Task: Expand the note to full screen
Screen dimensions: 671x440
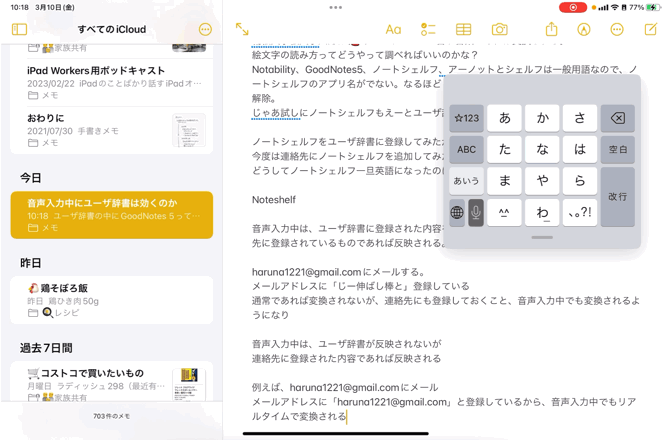Action: (x=242, y=29)
